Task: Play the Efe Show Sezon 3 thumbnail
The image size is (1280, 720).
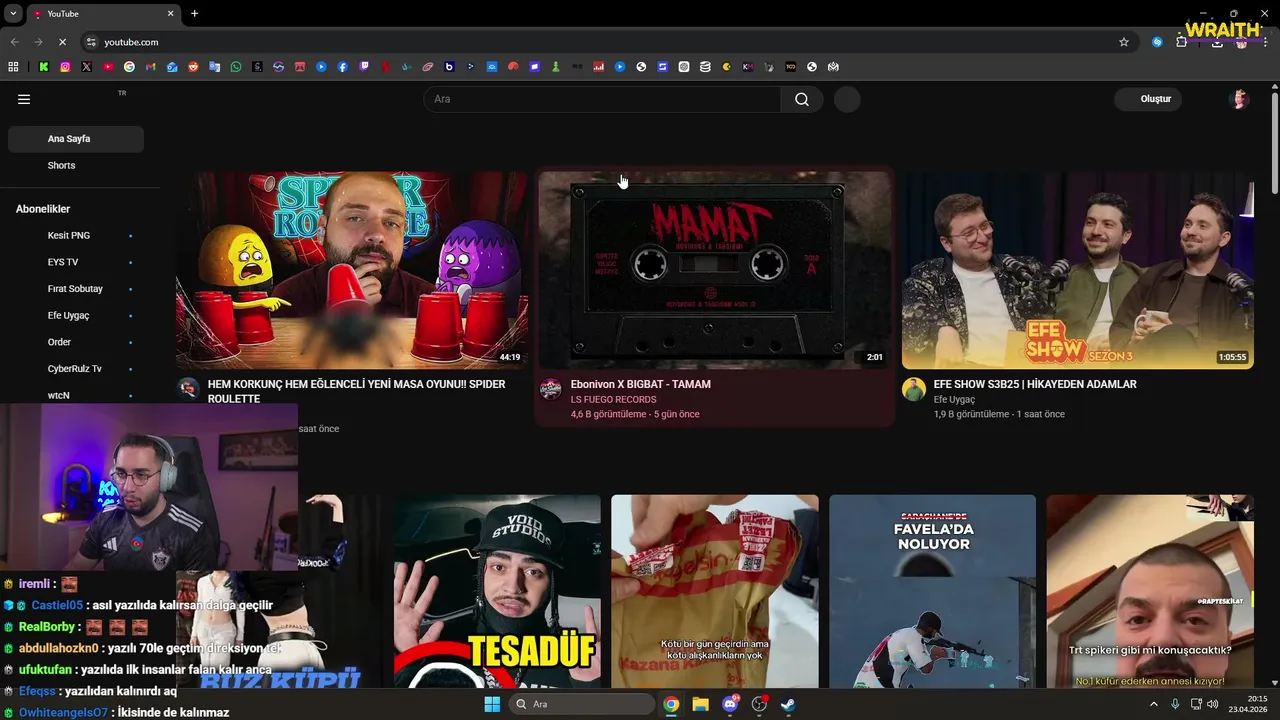Action: [x=1078, y=270]
